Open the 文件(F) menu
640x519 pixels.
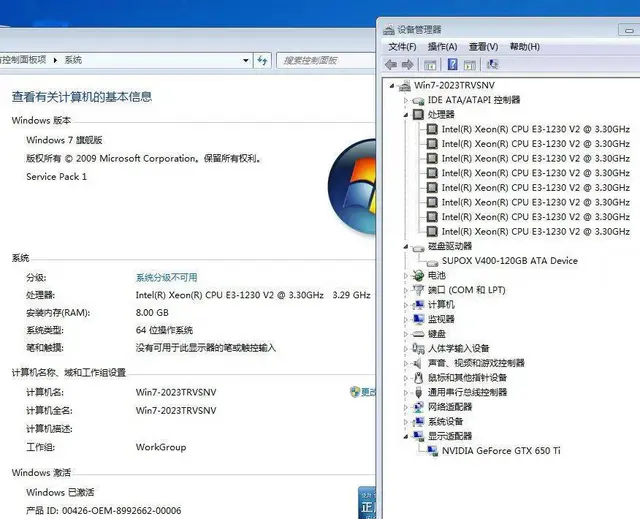point(402,47)
